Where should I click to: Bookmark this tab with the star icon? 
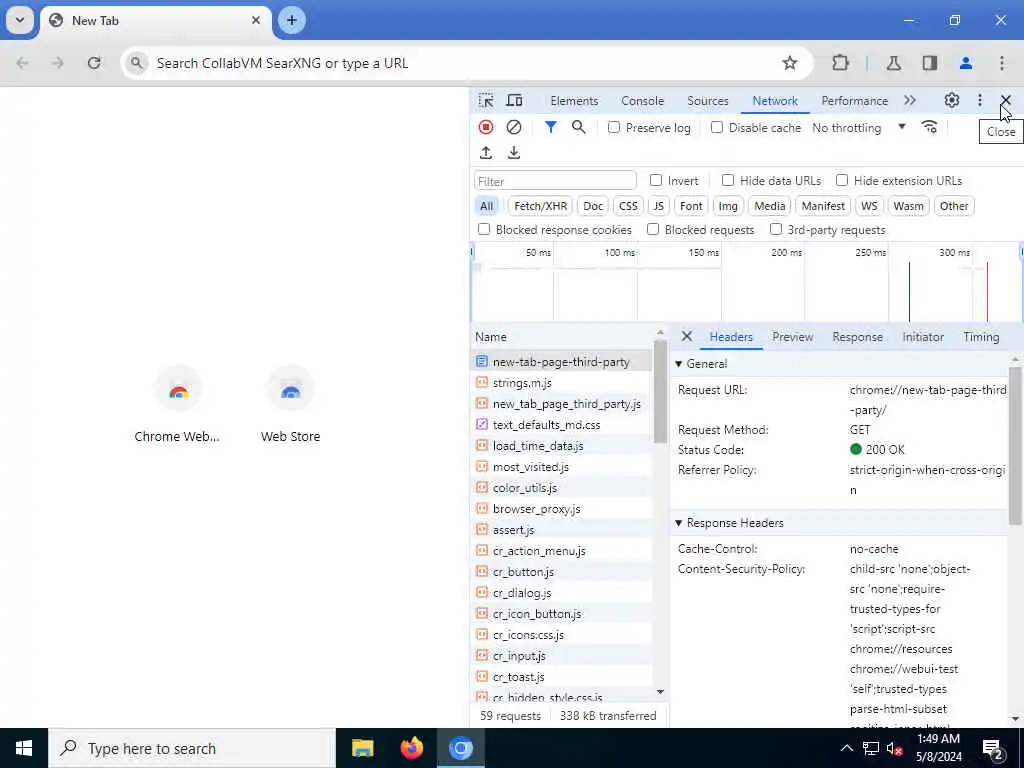(790, 63)
